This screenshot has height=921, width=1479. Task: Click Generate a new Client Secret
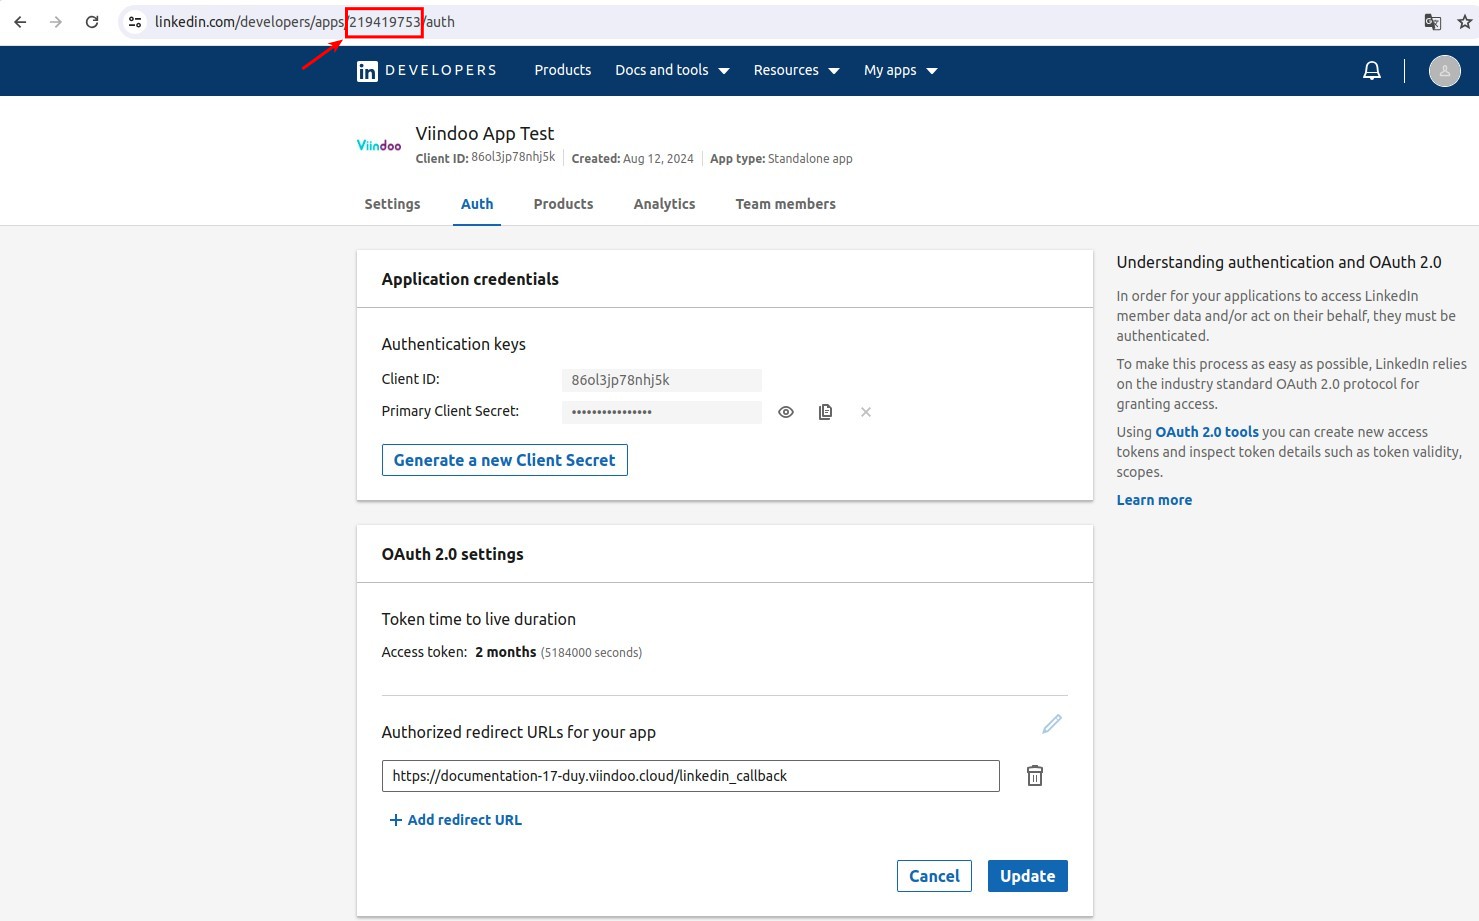505,460
